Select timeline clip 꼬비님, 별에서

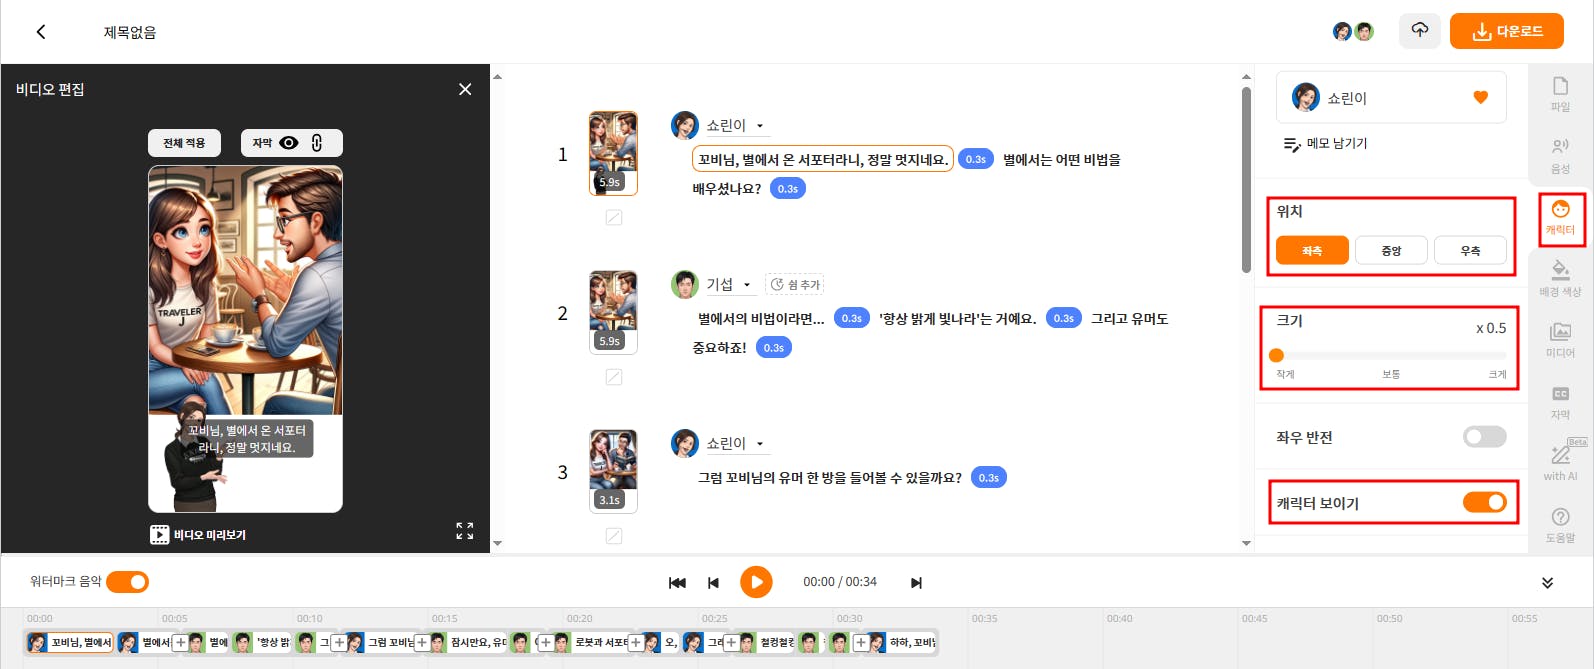[x=69, y=642]
